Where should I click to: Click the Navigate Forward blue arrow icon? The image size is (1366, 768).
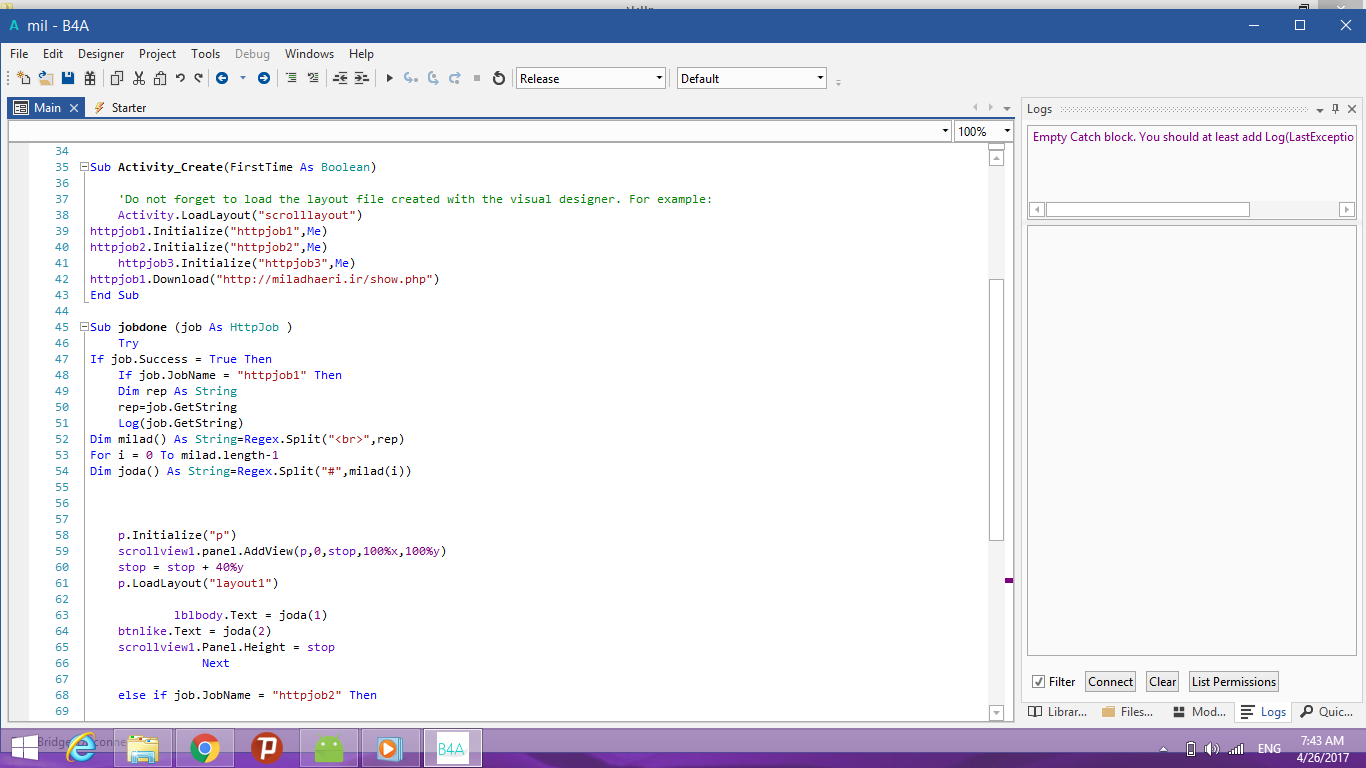[x=263, y=77]
